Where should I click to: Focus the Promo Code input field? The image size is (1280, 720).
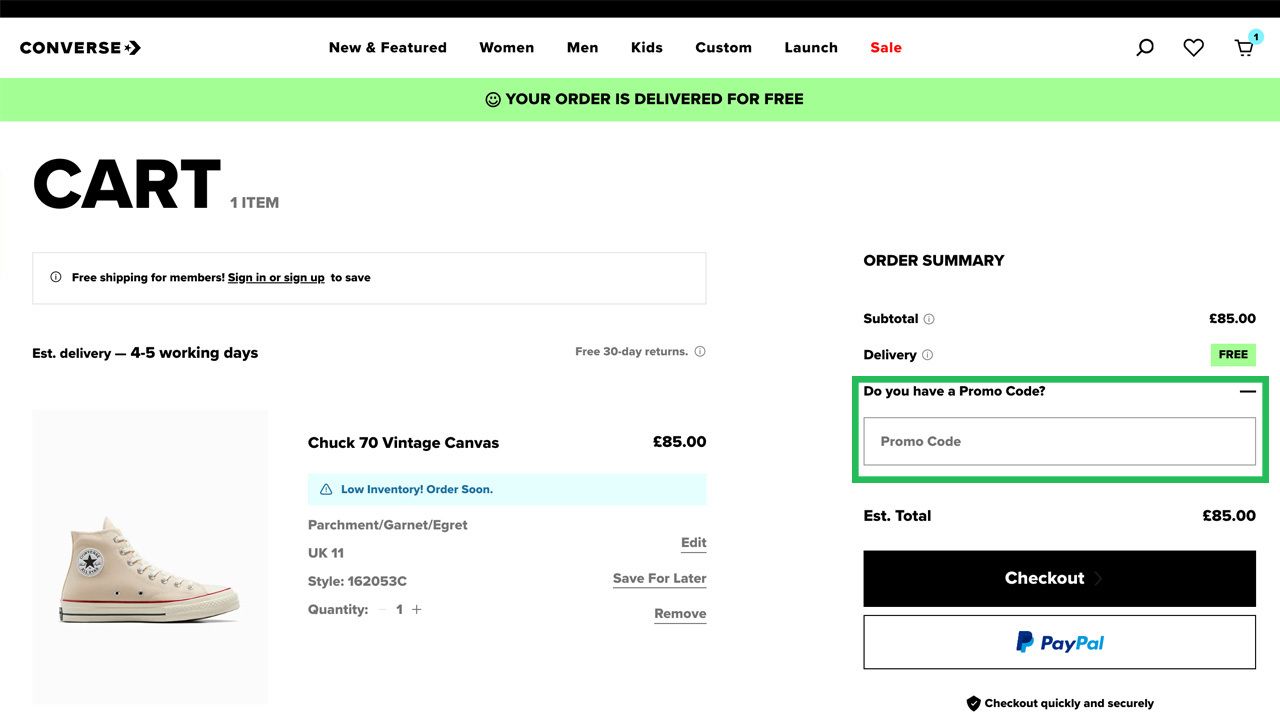[x=1059, y=441]
